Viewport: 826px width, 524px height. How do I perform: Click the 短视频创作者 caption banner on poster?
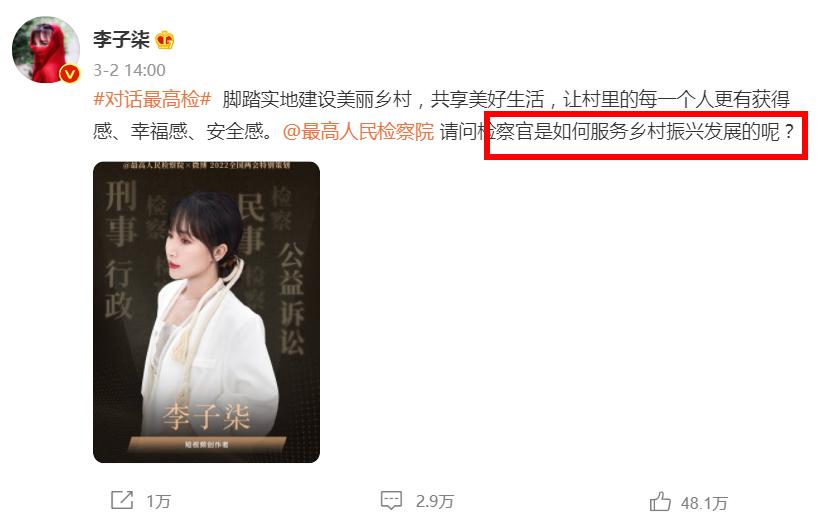tap(206, 444)
